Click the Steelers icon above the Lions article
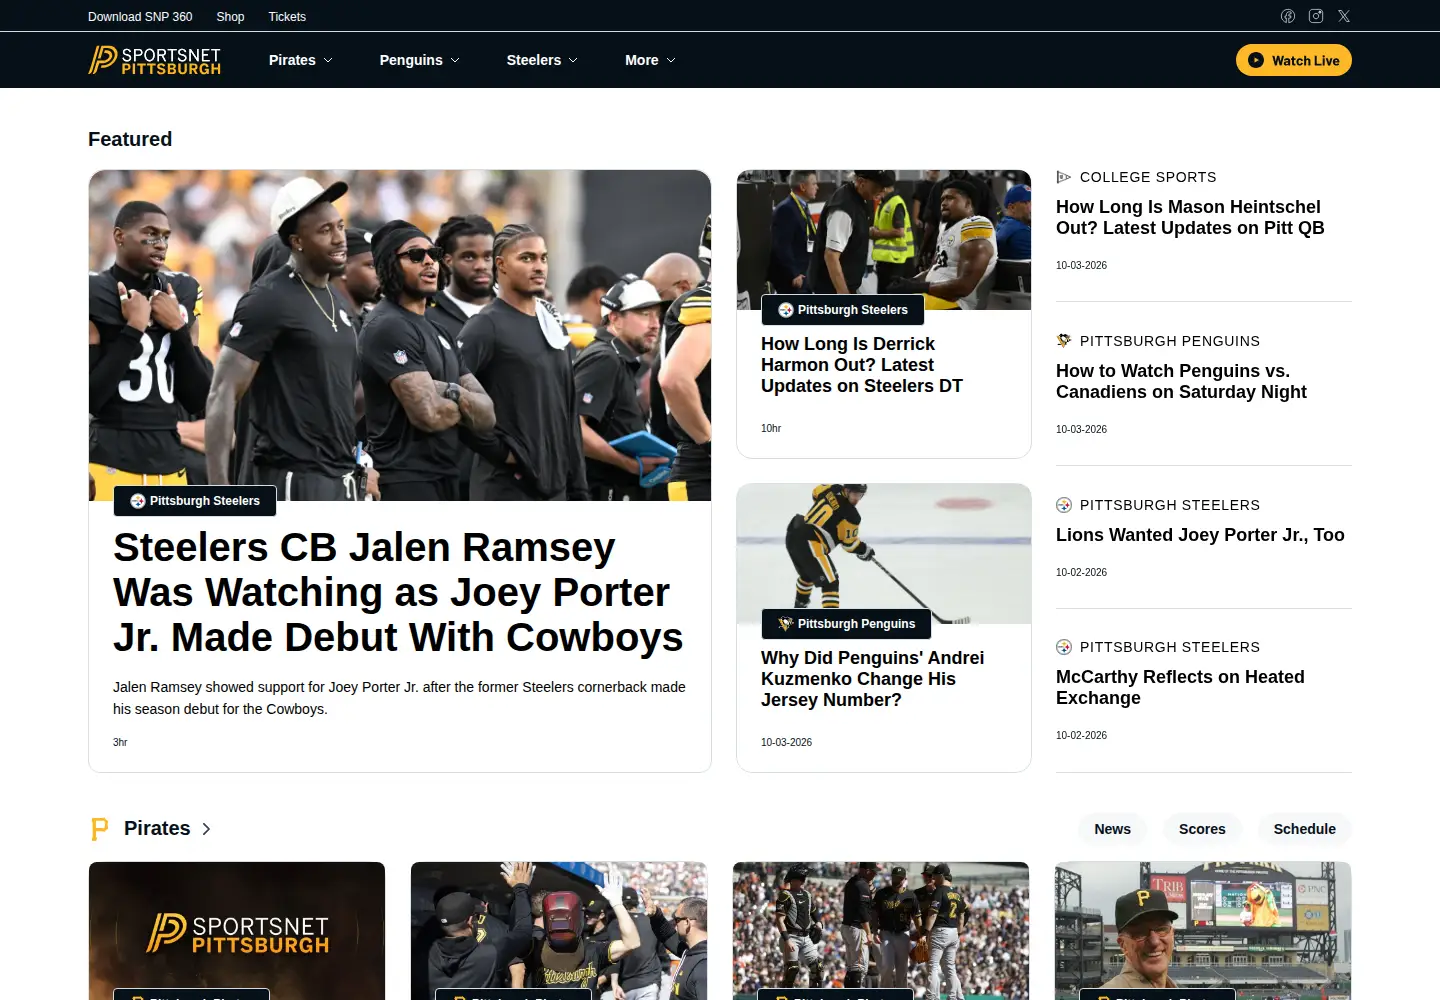 (x=1064, y=505)
